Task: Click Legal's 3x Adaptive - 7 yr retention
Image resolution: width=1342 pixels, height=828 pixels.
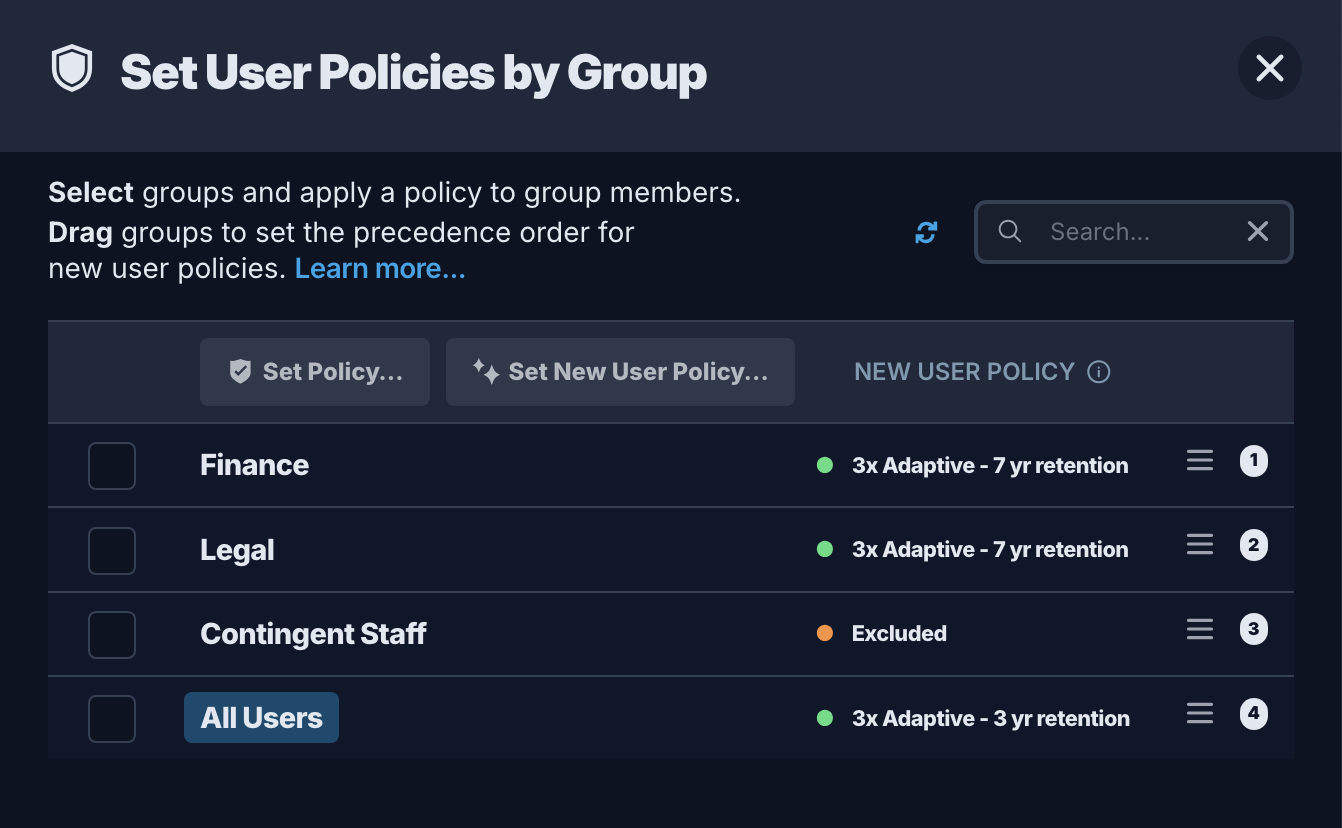Action: (990, 549)
